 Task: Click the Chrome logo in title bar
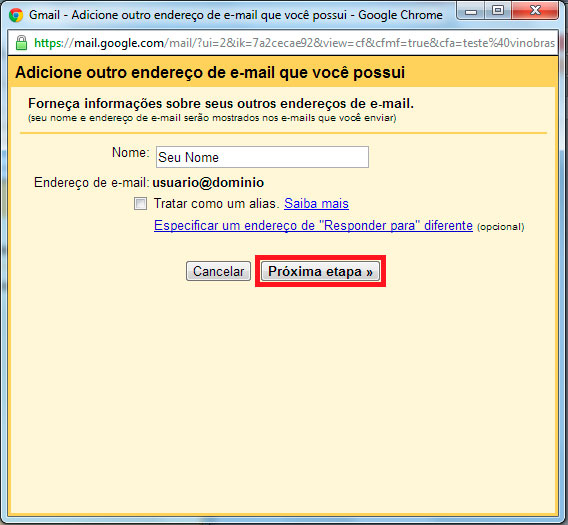[x=16, y=15]
